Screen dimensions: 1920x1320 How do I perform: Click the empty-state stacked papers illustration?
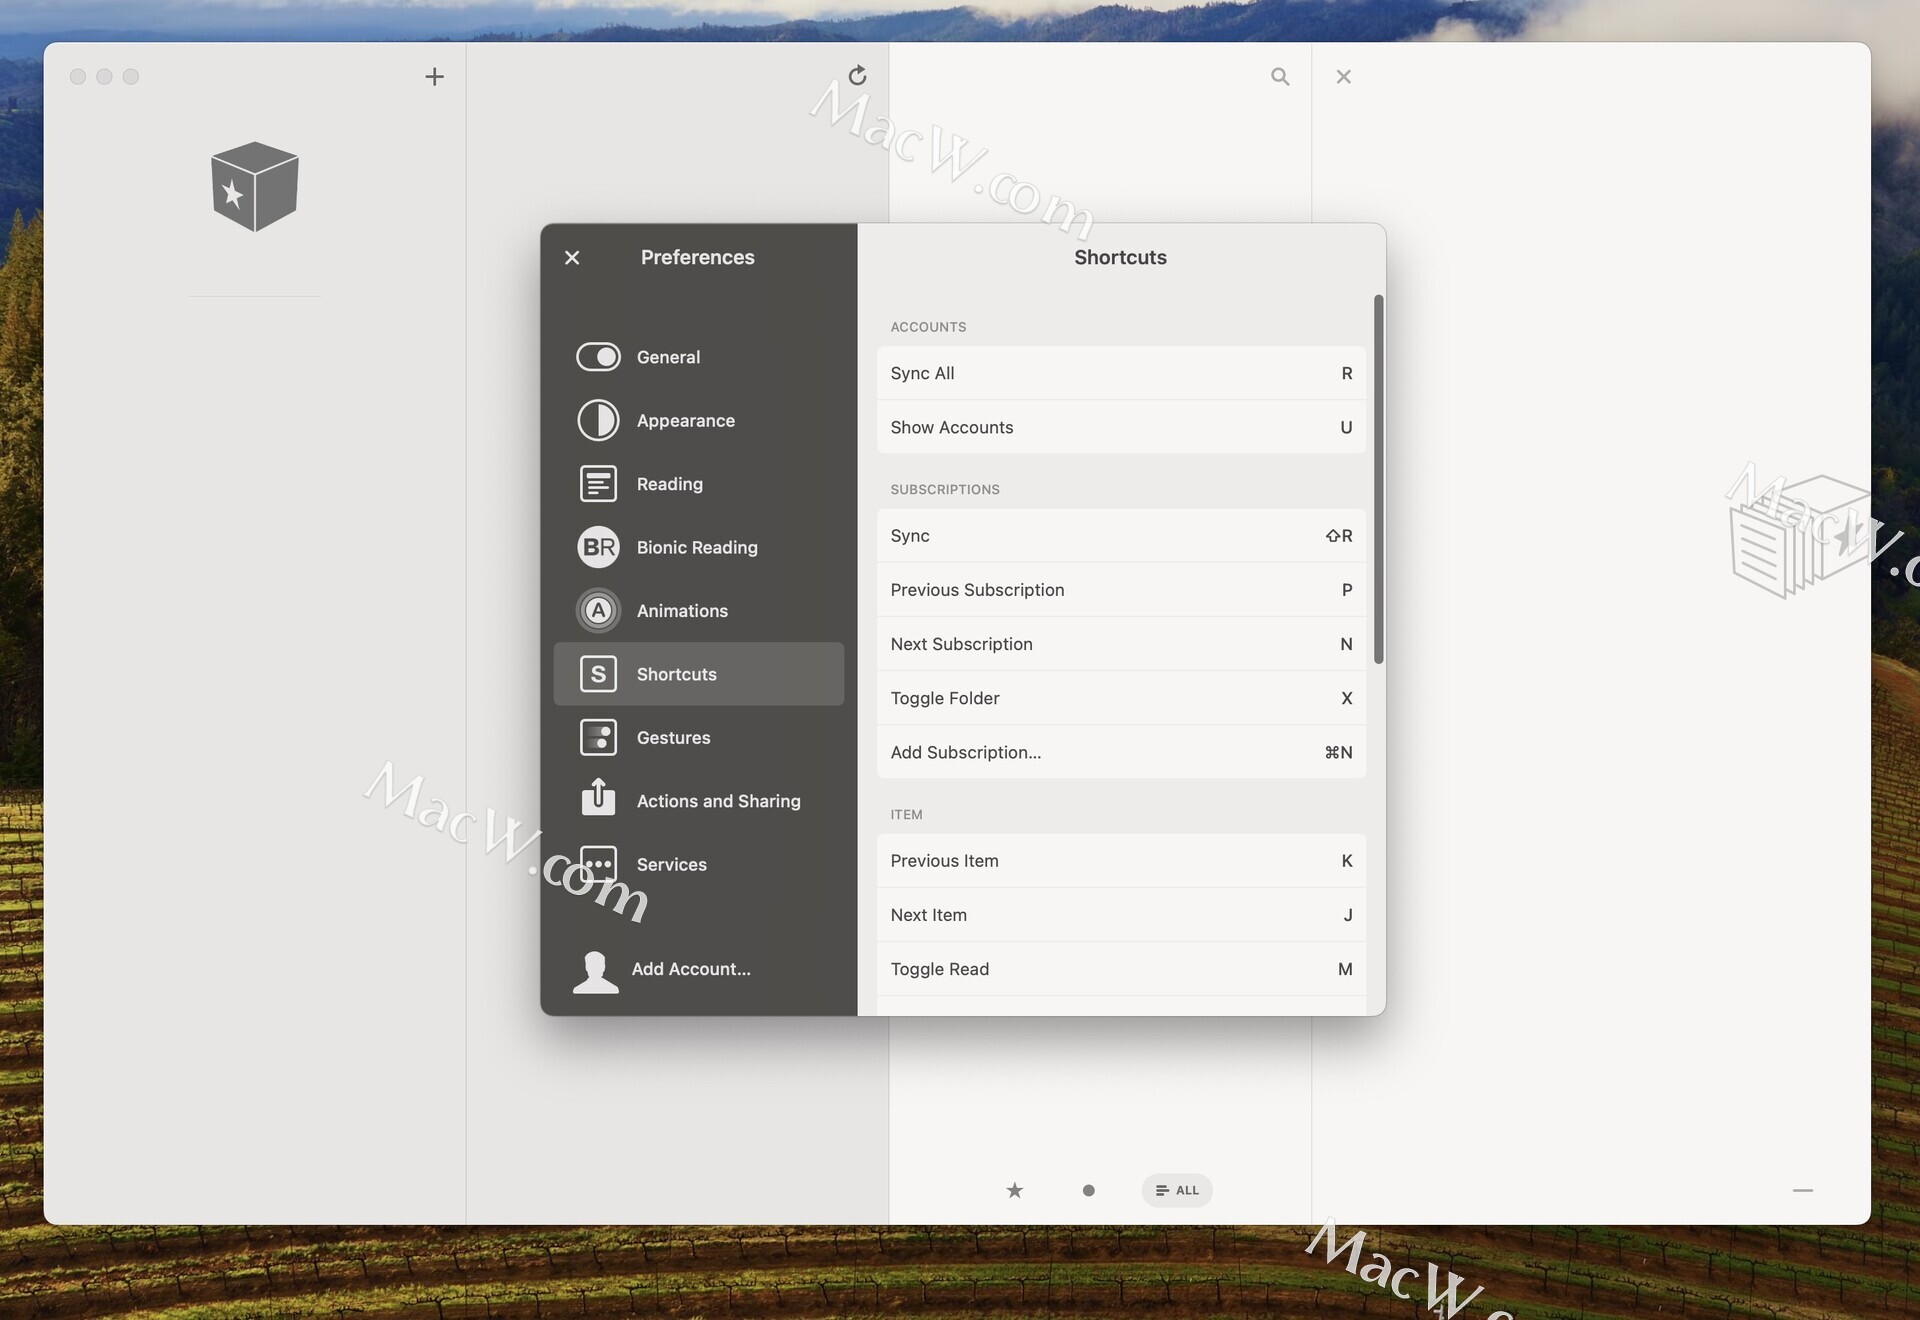(1800, 537)
